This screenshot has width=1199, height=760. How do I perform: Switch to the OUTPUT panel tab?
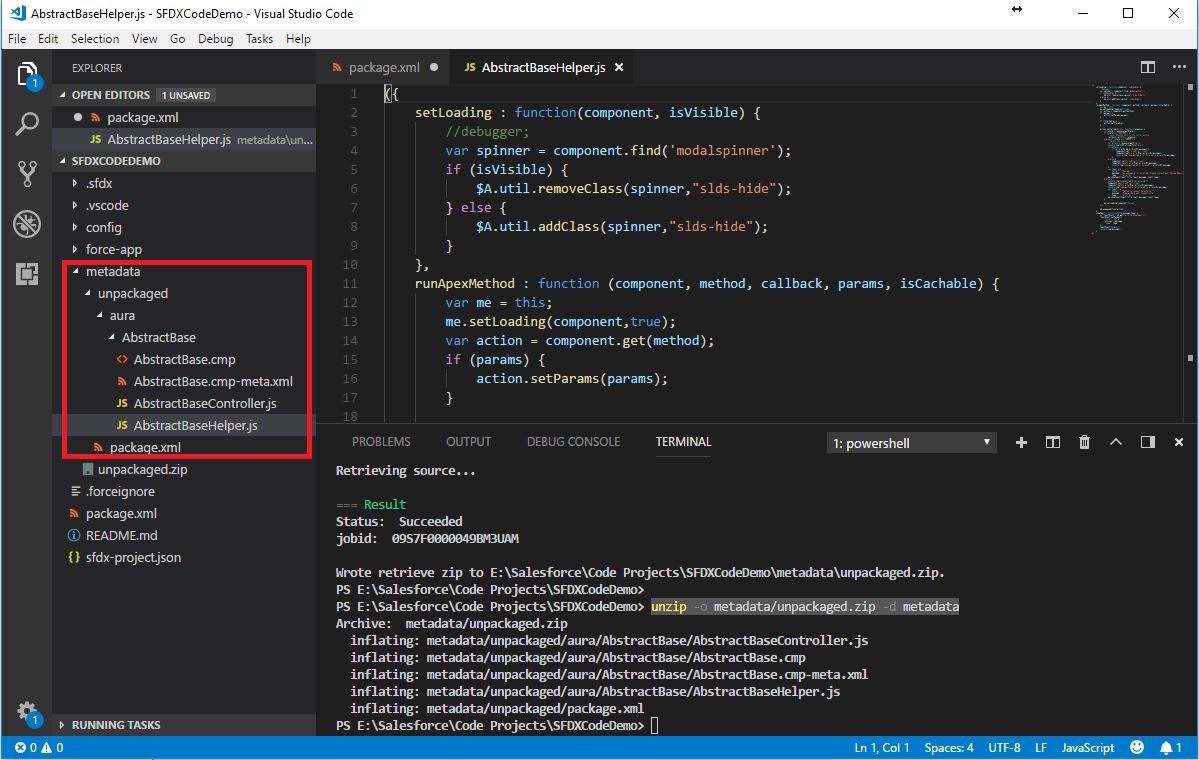[x=469, y=442]
